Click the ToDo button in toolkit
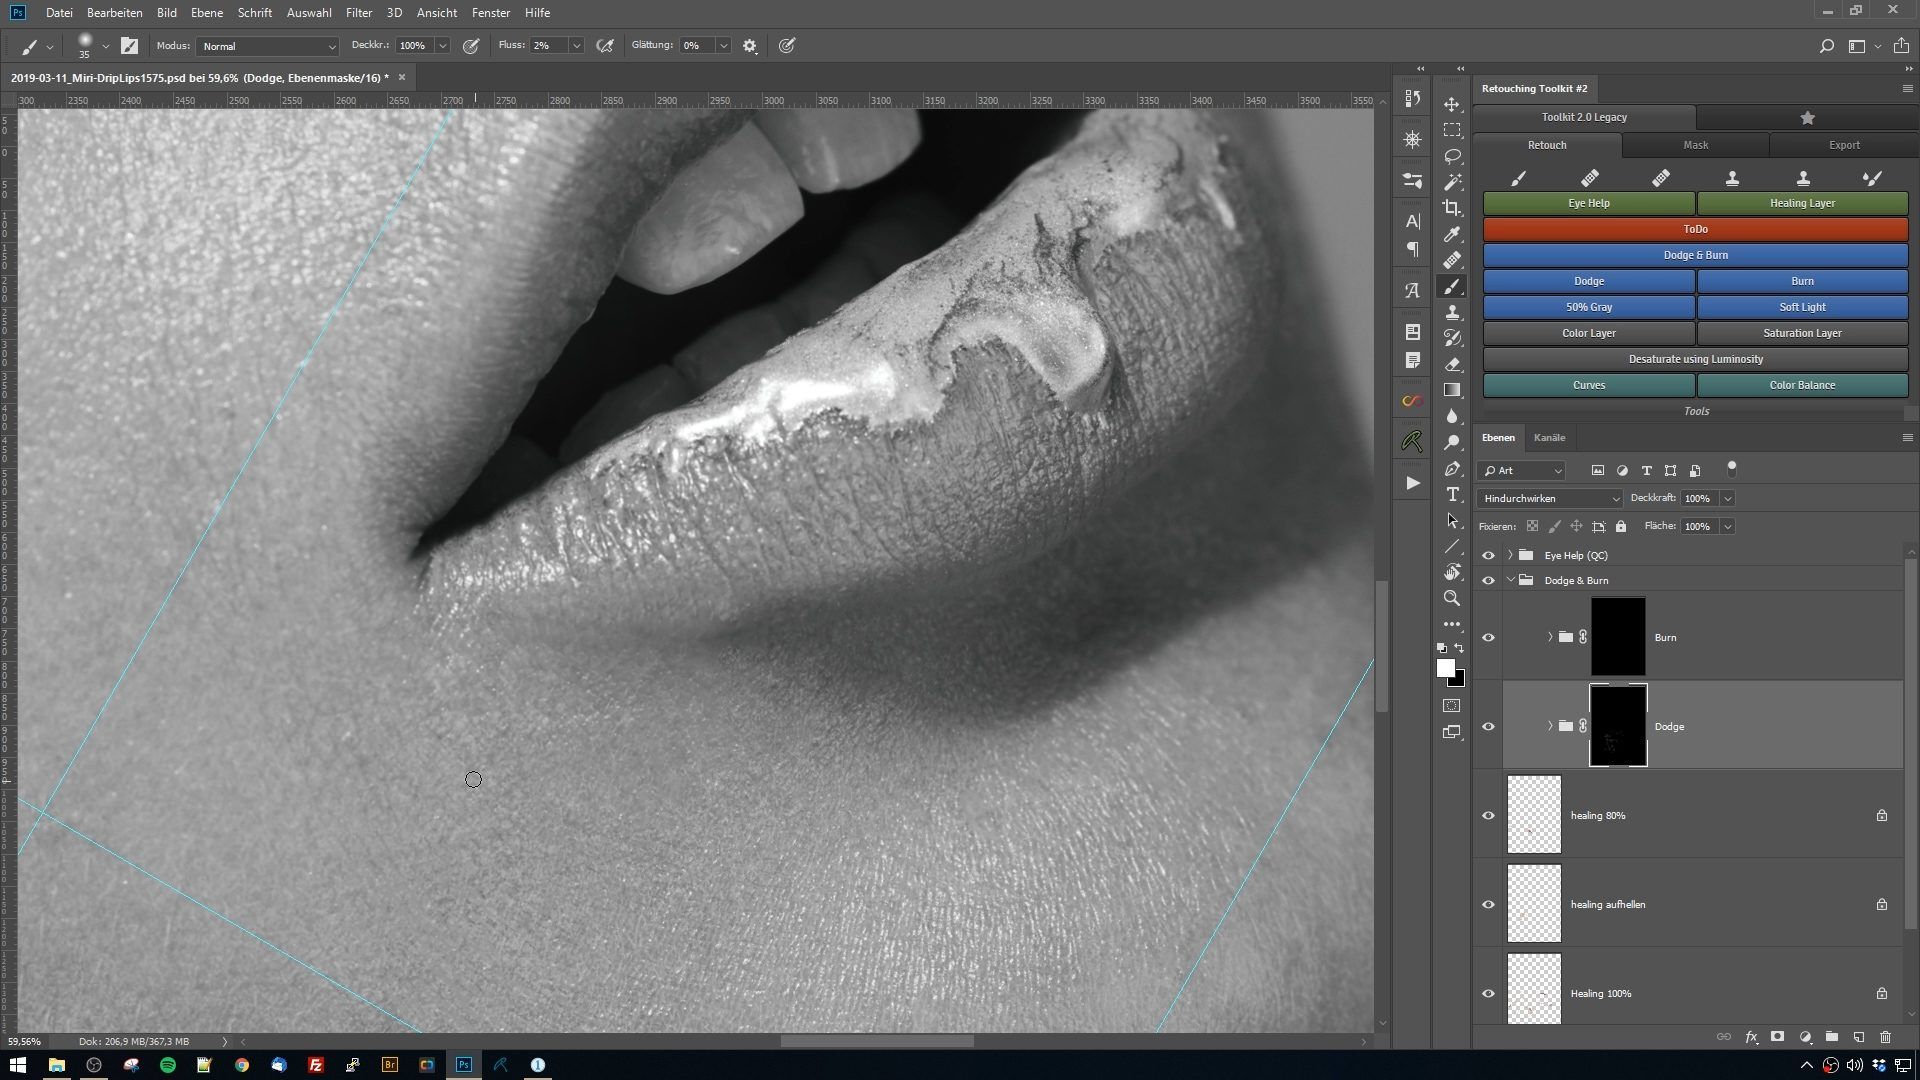The width and height of the screenshot is (1920, 1080). 1696,228
